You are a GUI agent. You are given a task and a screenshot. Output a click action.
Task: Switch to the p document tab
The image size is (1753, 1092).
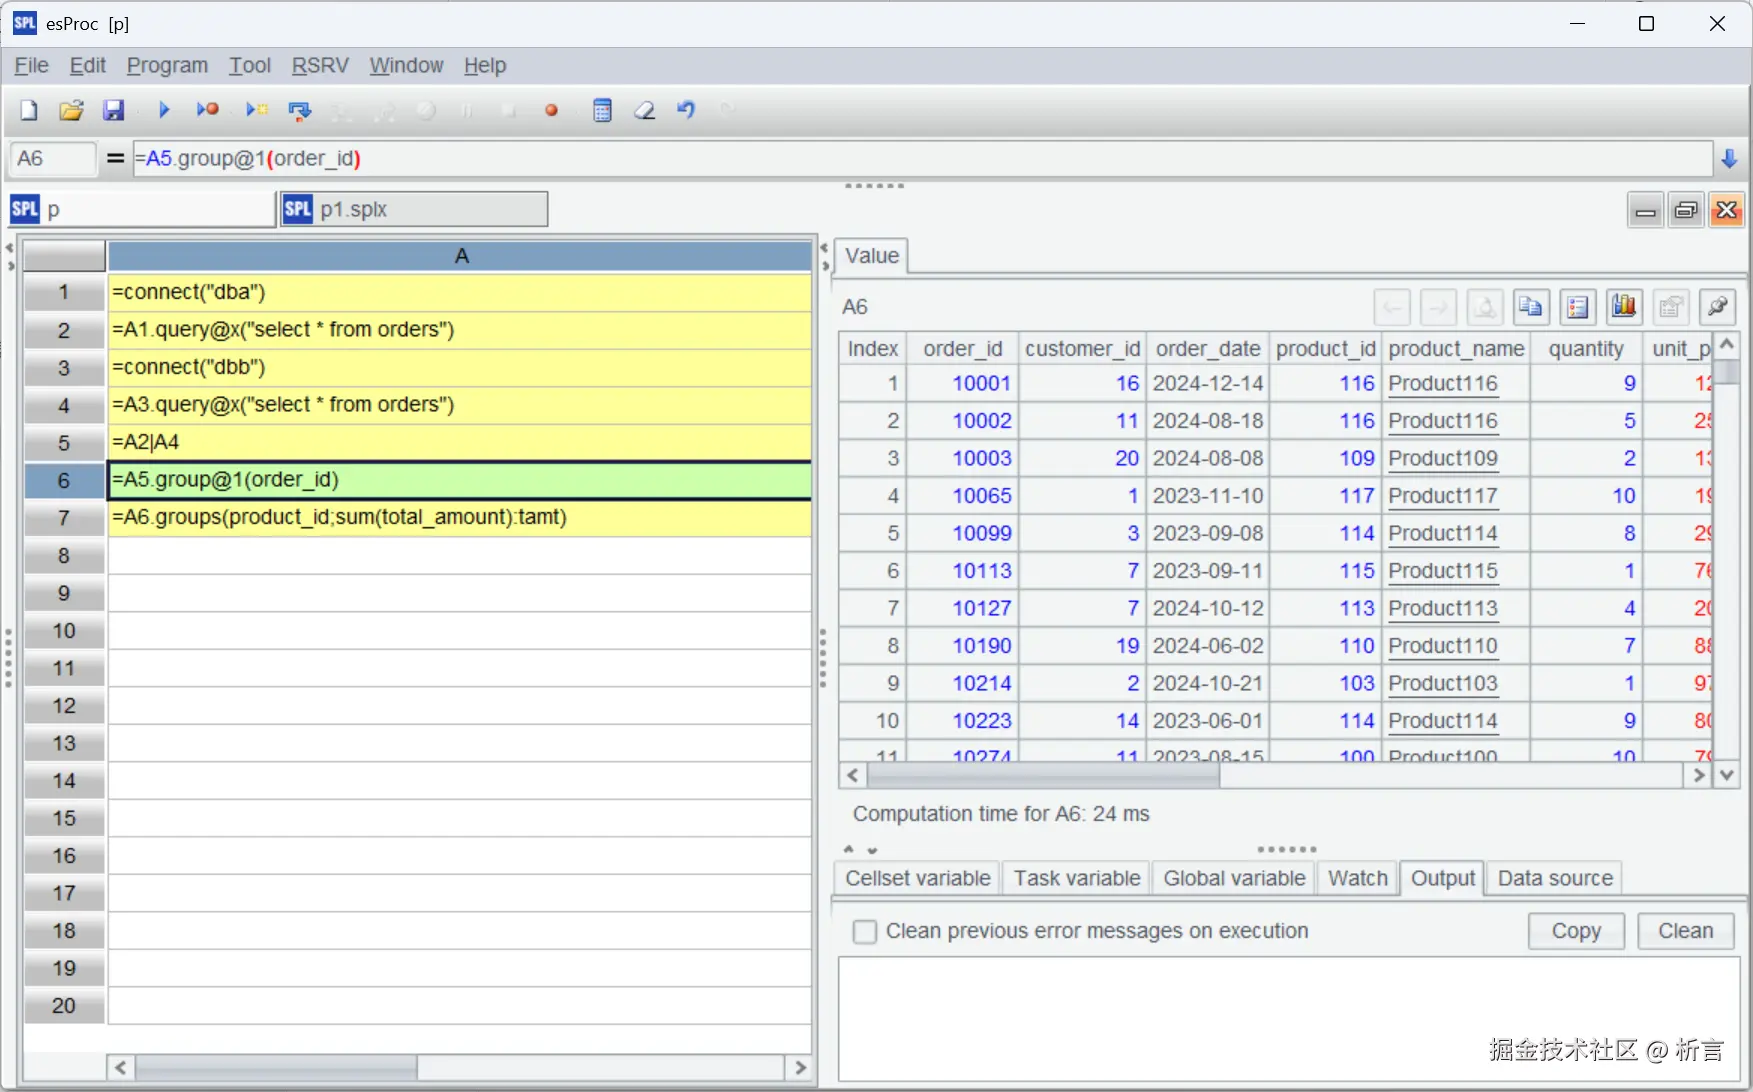pyautogui.click(x=142, y=209)
